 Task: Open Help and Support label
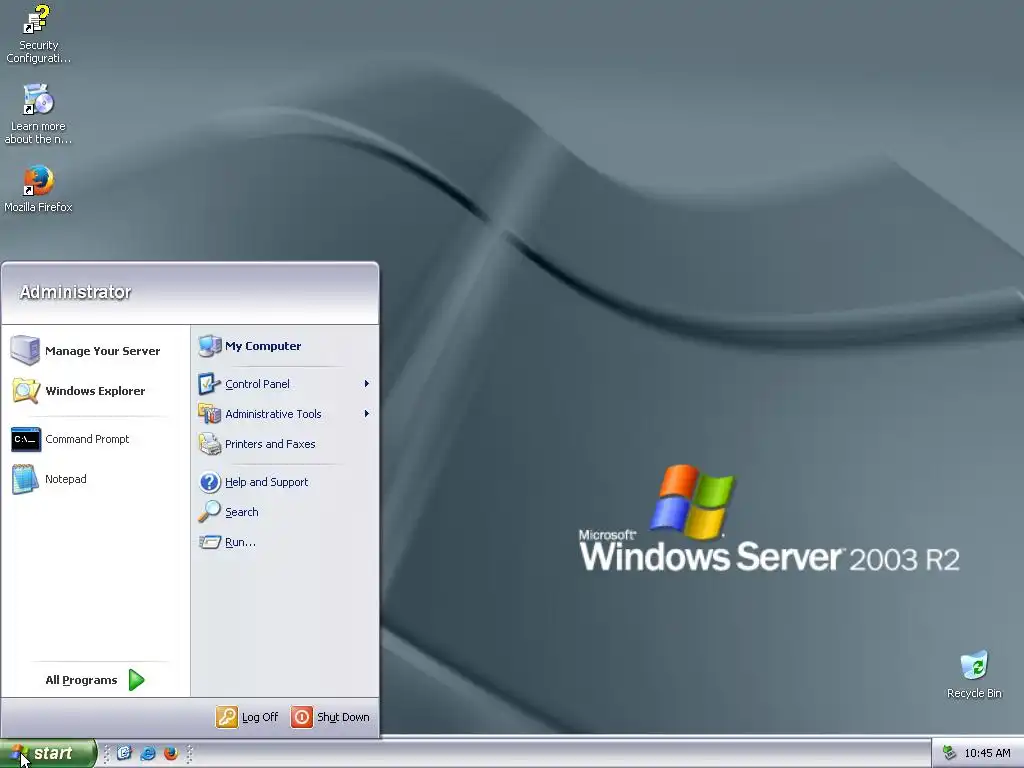click(x=266, y=482)
